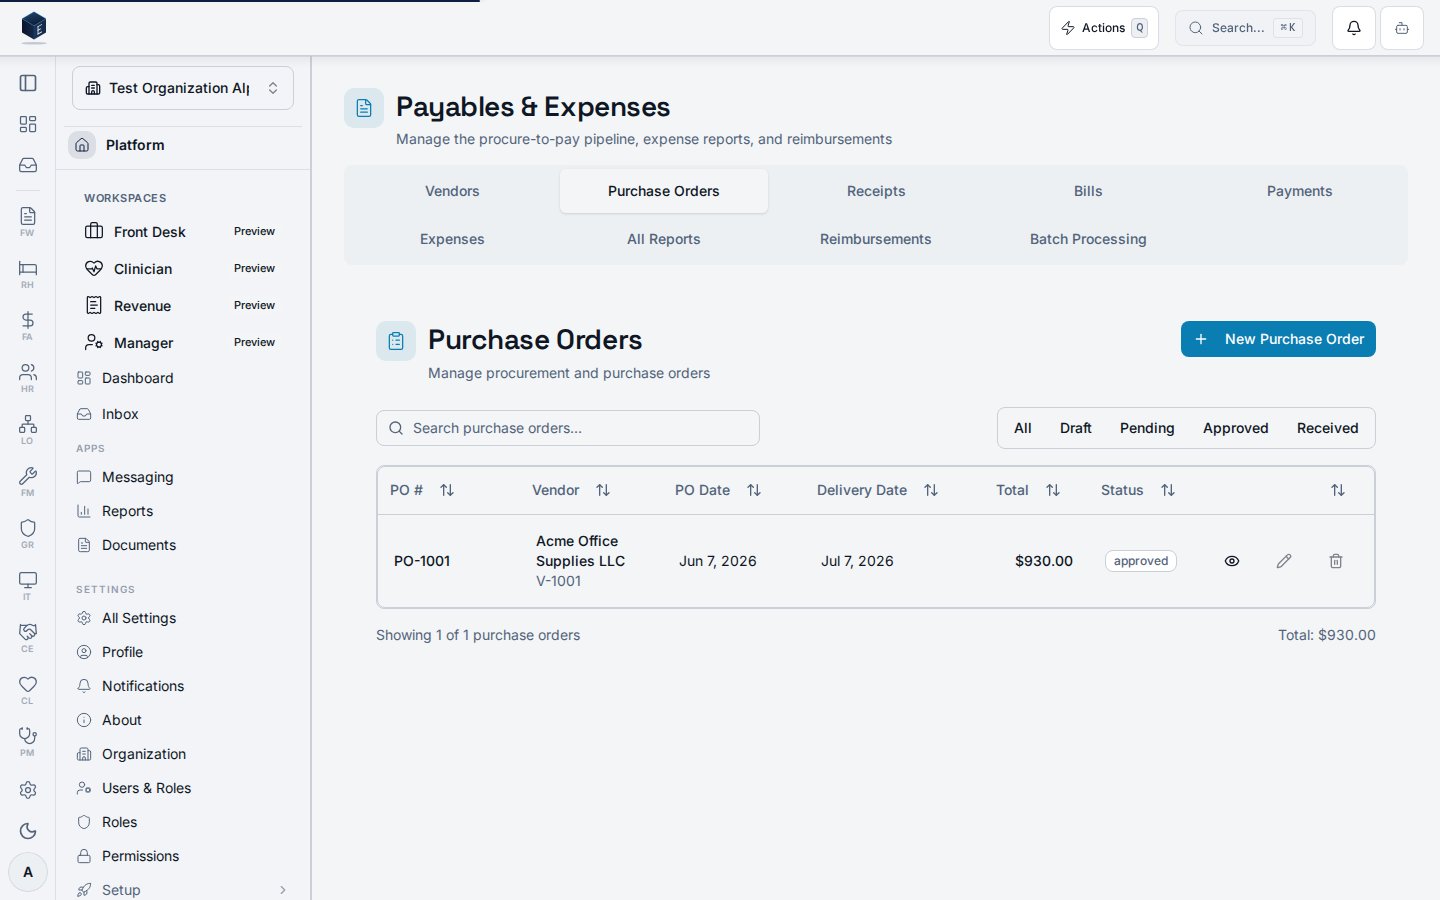Delete PO-1001 with trash icon
1440x900 pixels.
[x=1336, y=561]
